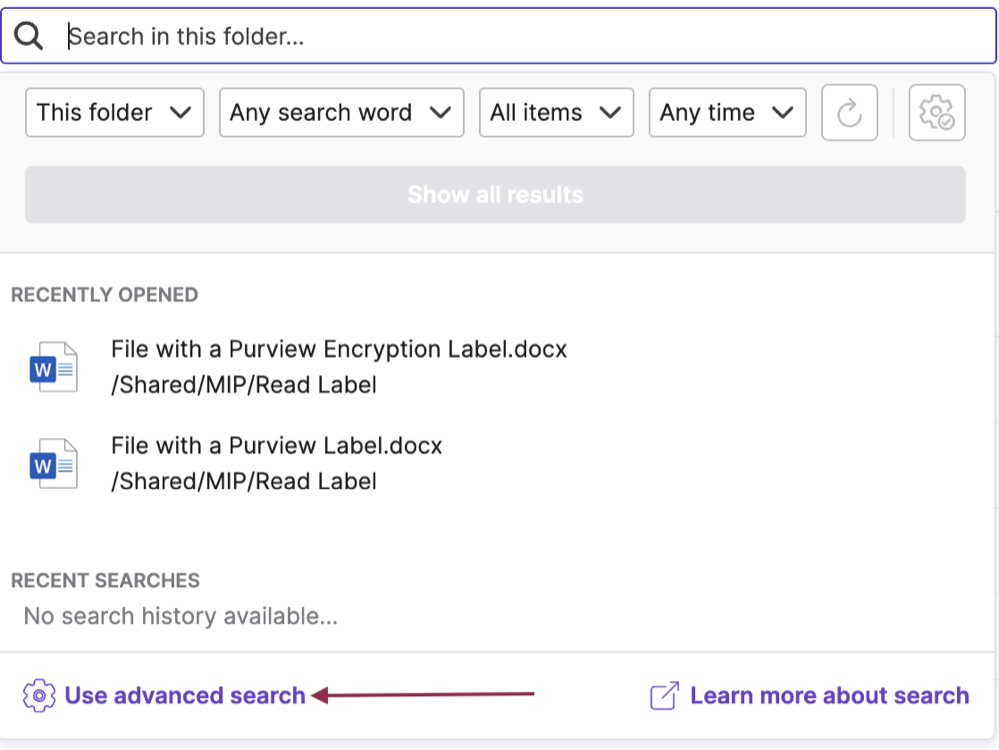This screenshot has height=750, width=999.
Task: Open Use advanced search
Action: point(184,695)
